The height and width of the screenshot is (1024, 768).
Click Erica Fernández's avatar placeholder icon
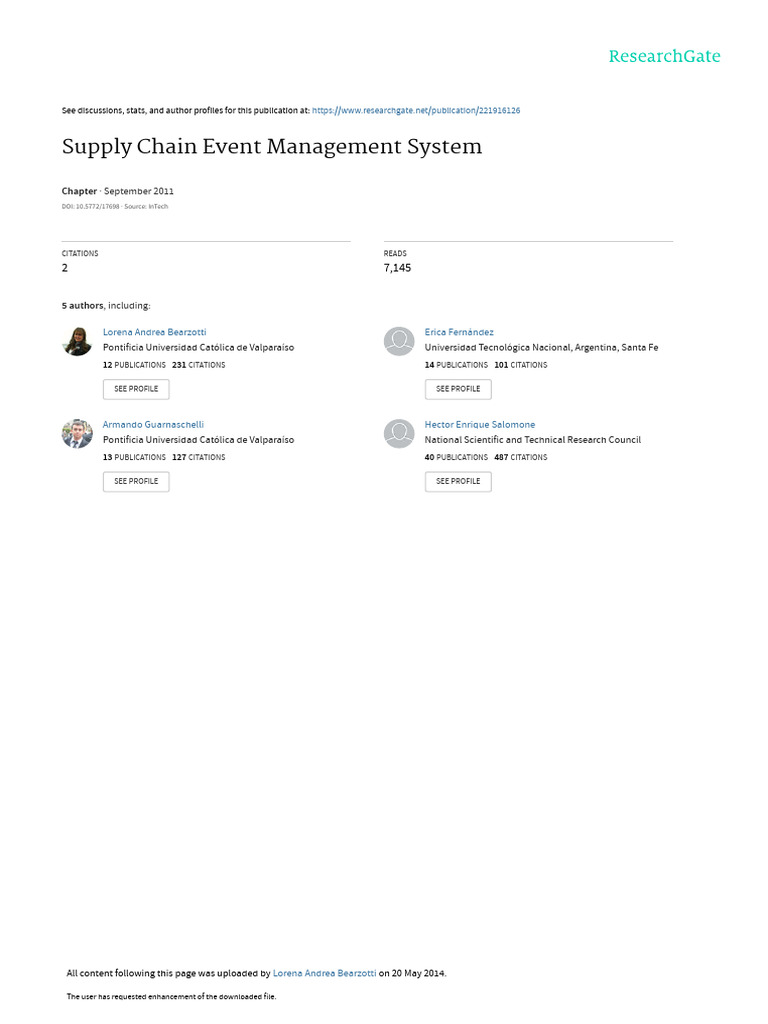pyautogui.click(x=399, y=342)
